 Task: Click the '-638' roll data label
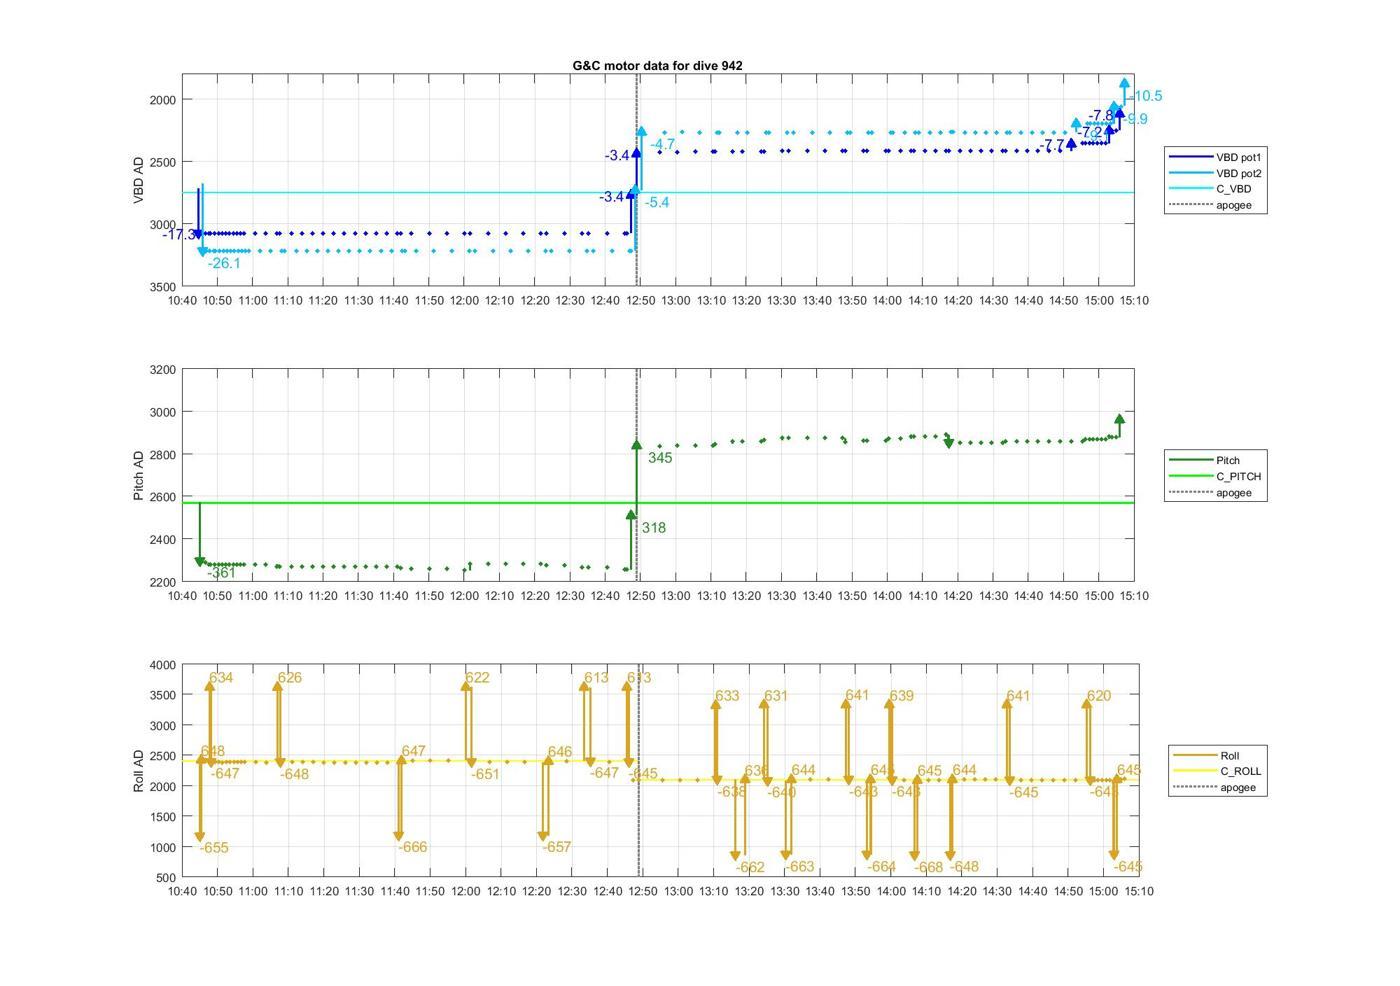coord(732,792)
